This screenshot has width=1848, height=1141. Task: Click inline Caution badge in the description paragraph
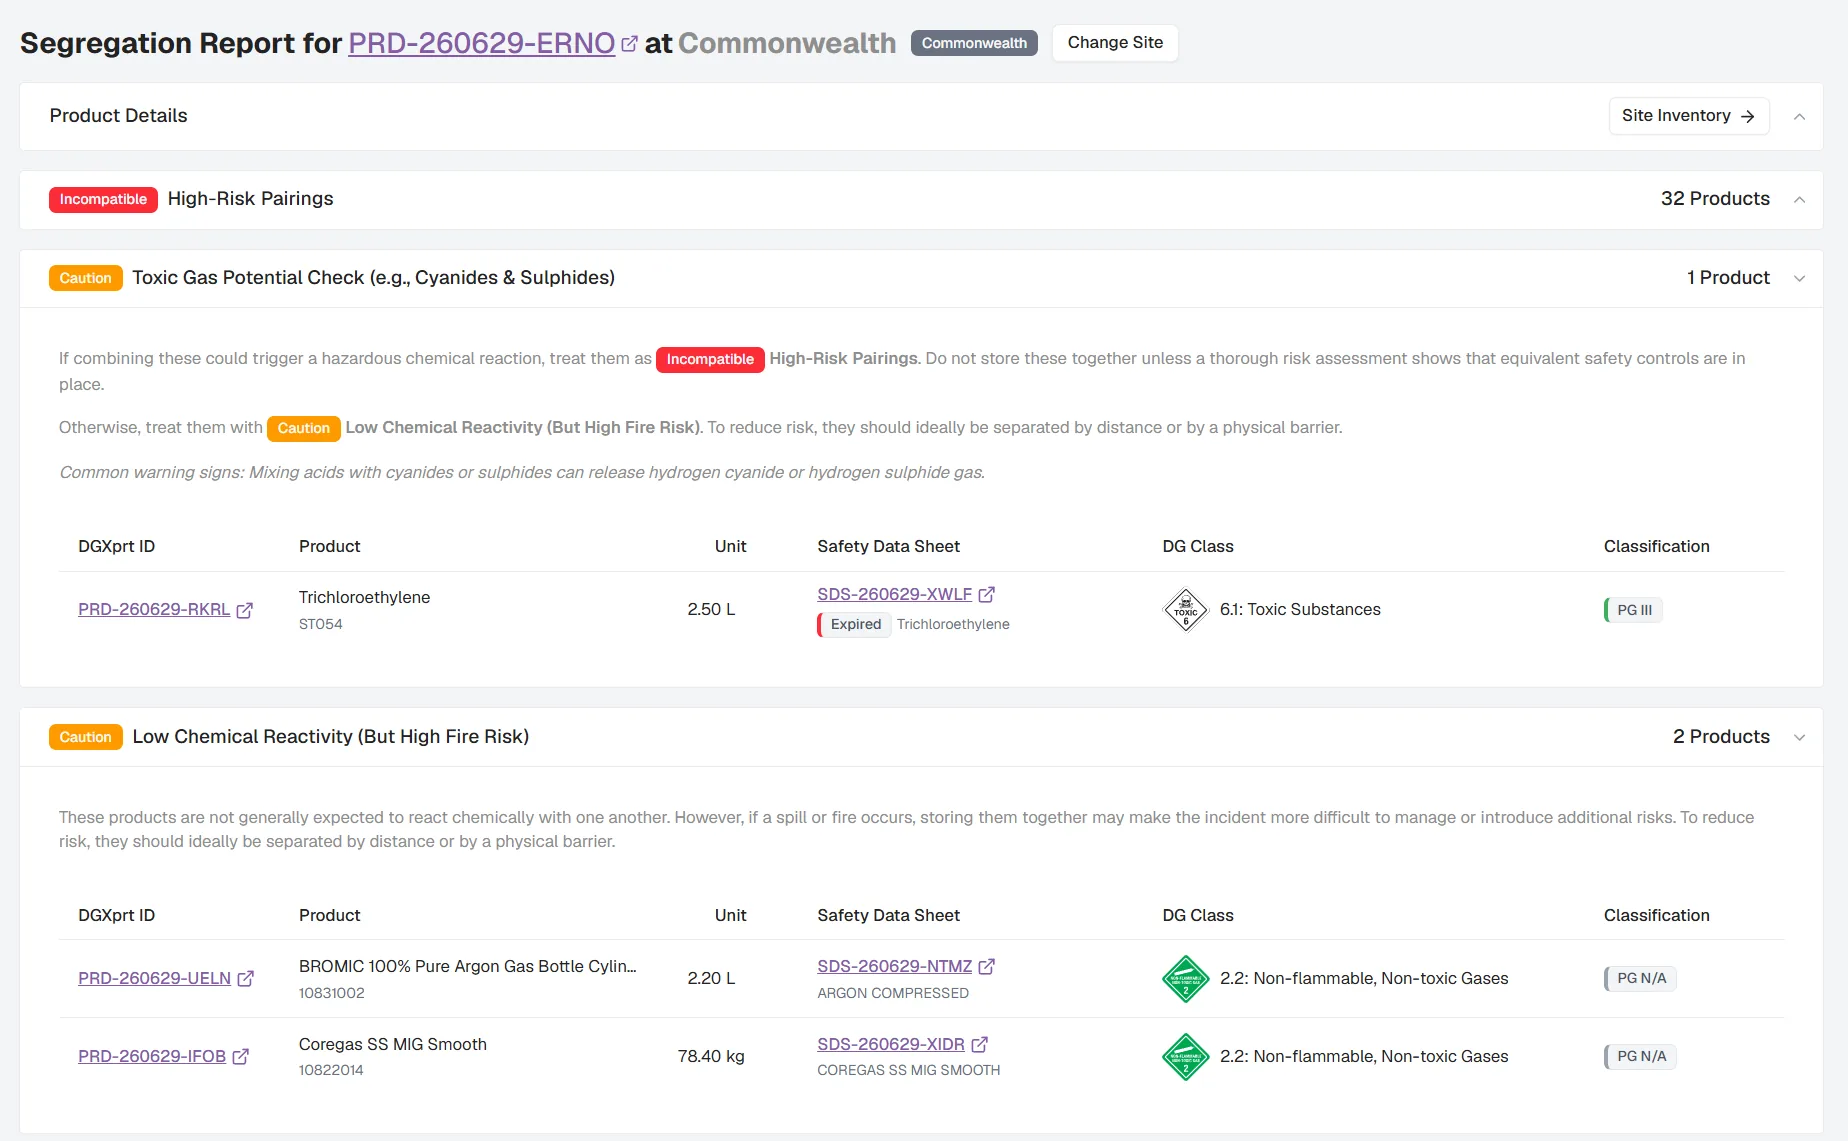[303, 428]
